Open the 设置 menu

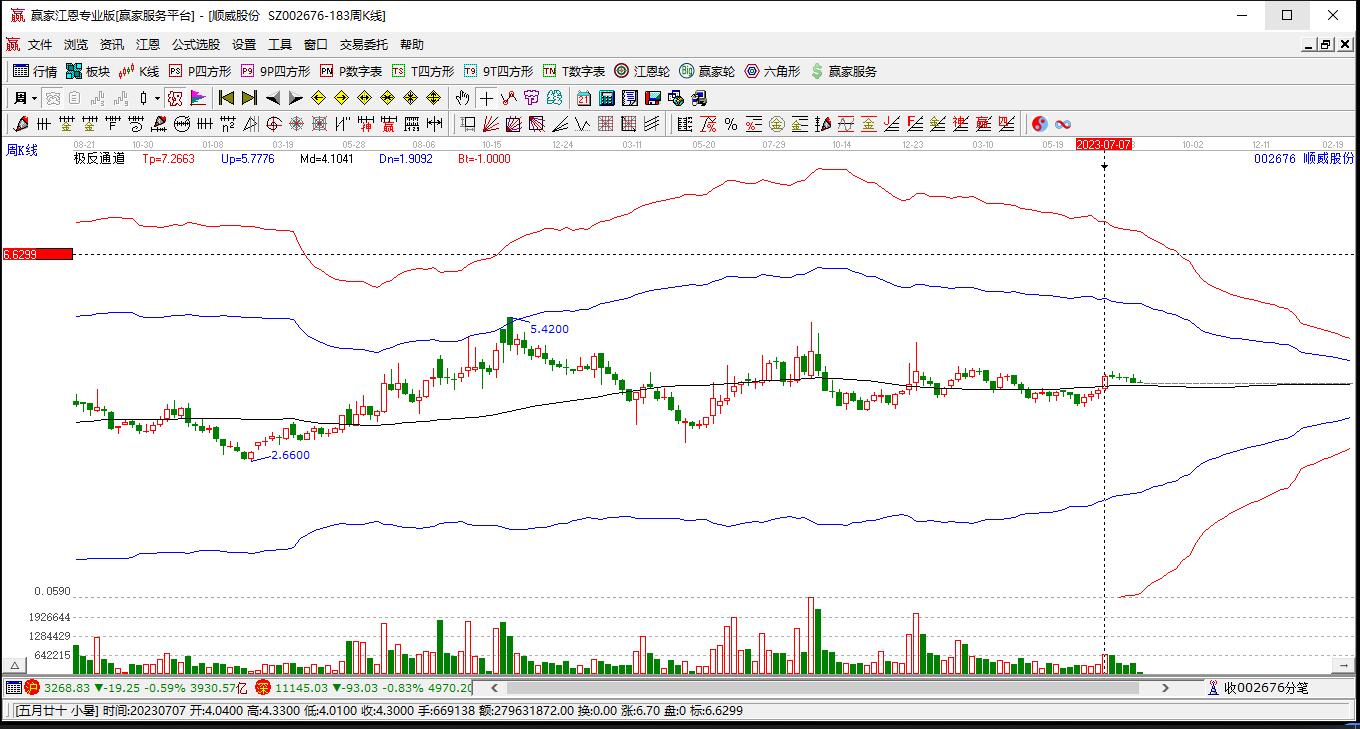coord(244,45)
